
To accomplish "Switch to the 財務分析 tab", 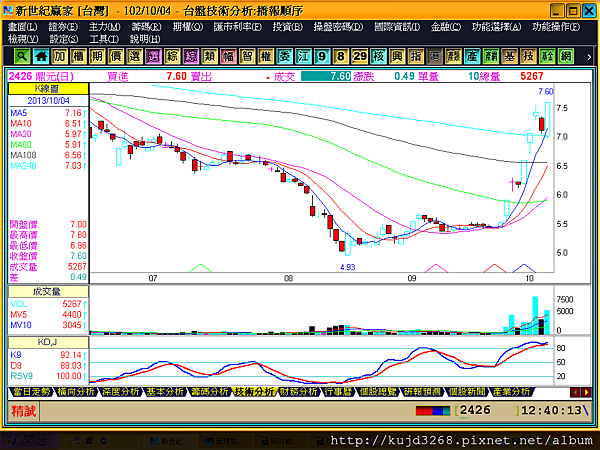I will coord(298,392).
